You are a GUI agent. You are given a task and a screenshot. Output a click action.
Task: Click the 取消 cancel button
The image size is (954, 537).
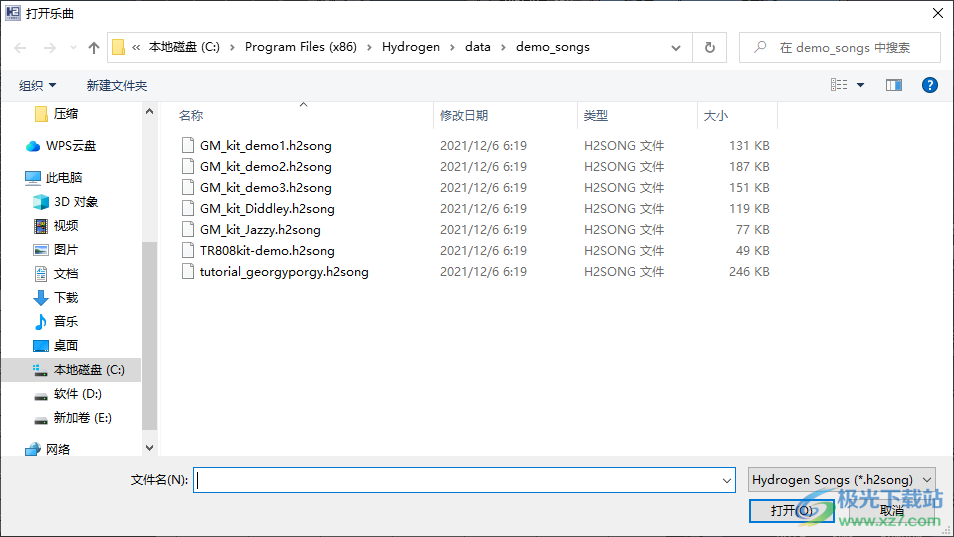(x=892, y=511)
